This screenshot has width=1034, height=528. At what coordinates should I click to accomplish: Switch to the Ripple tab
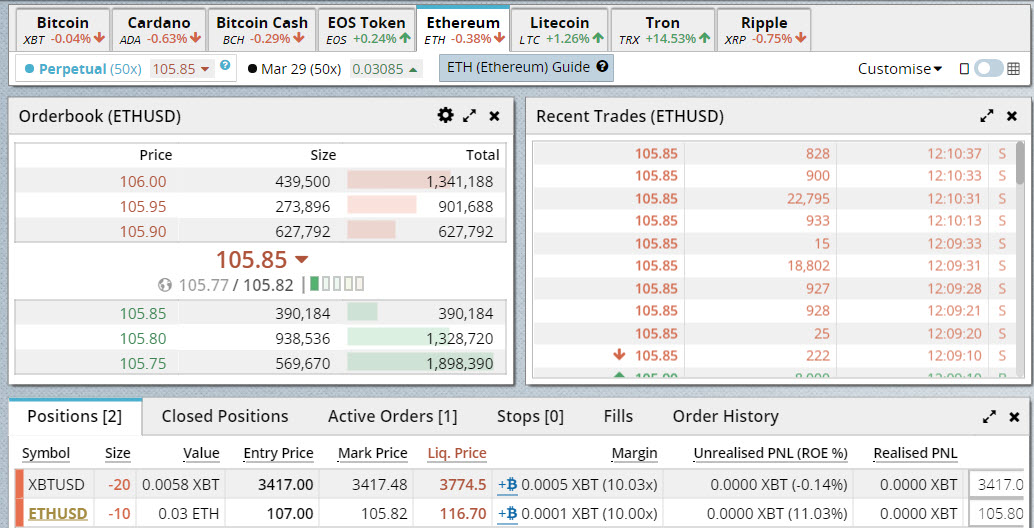[x=764, y=30]
